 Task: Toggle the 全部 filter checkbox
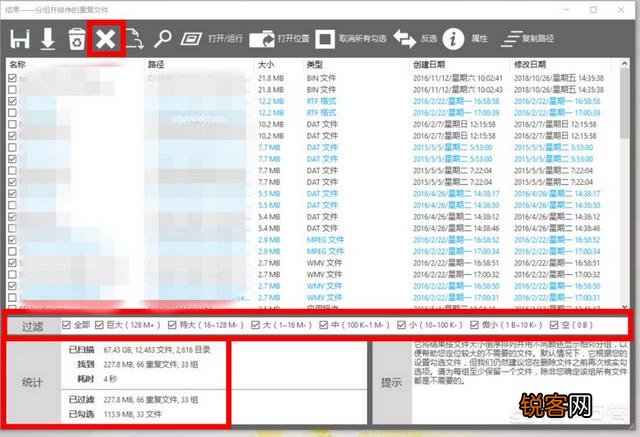[67, 325]
